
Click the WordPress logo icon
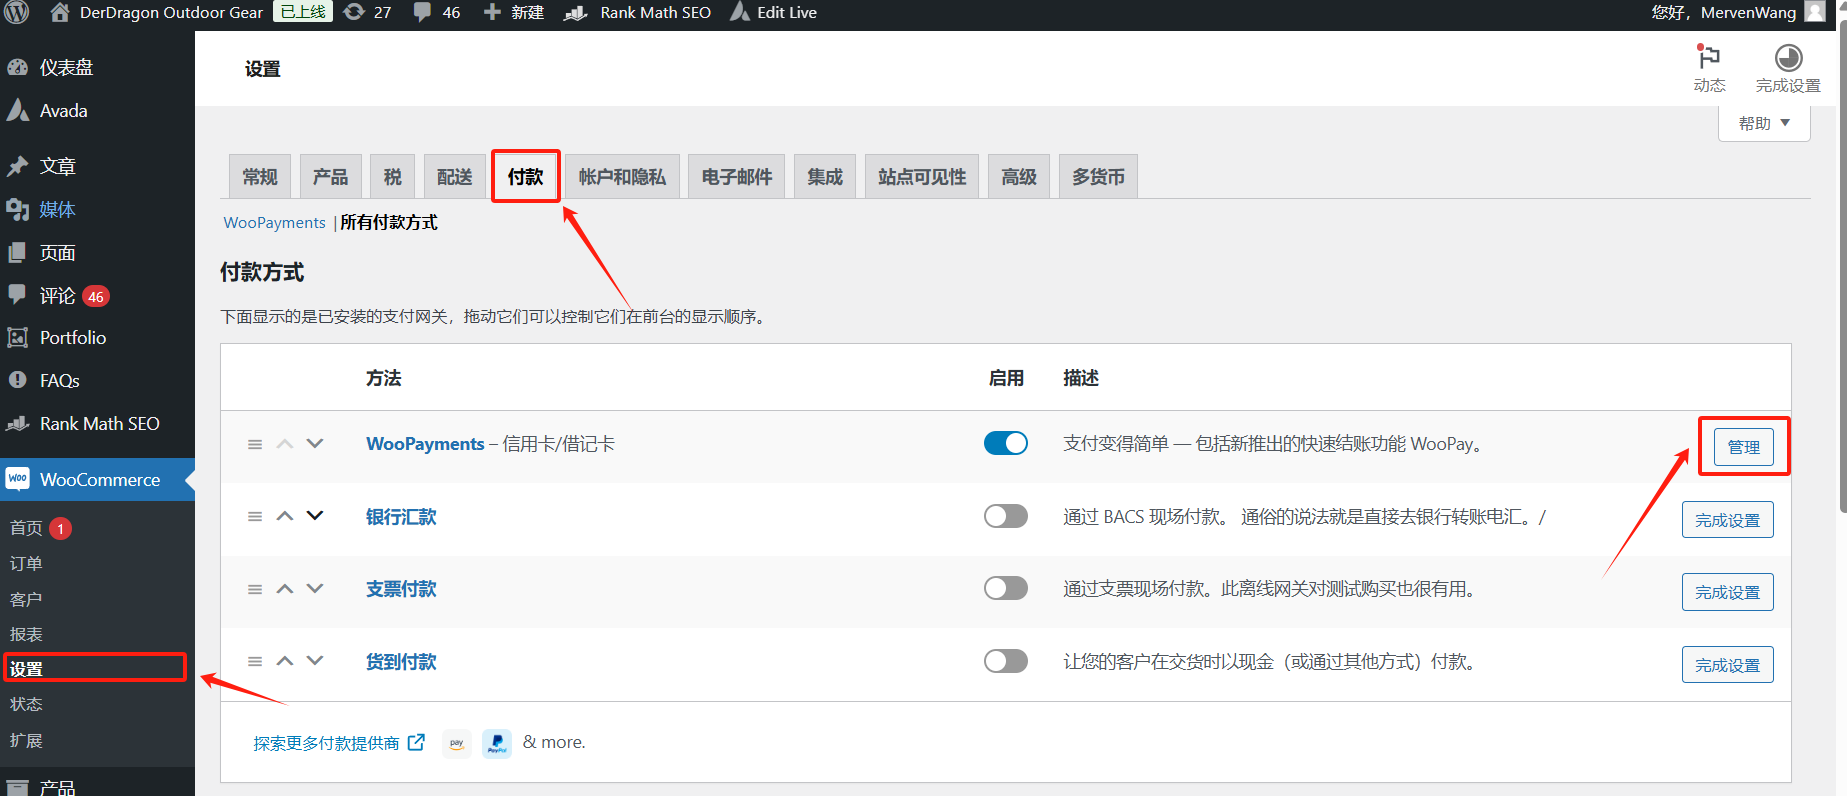point(17,12)
